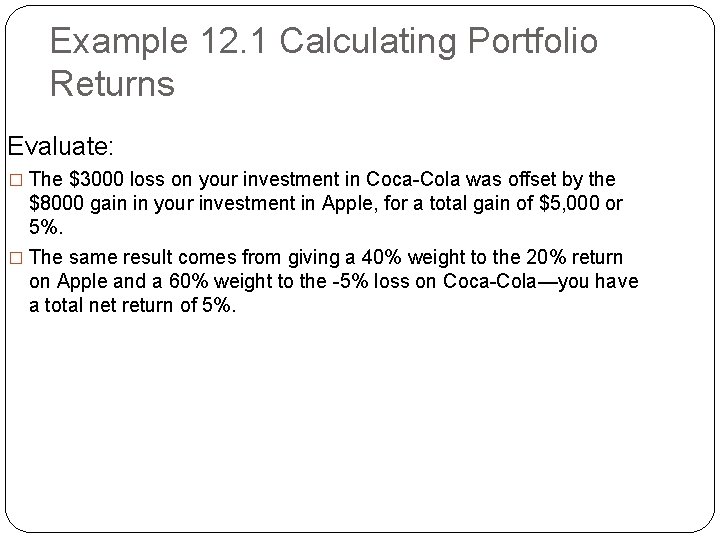Click the word 'Returns' in the title
This screenshot has width=720, height=540.
(112, 84)
